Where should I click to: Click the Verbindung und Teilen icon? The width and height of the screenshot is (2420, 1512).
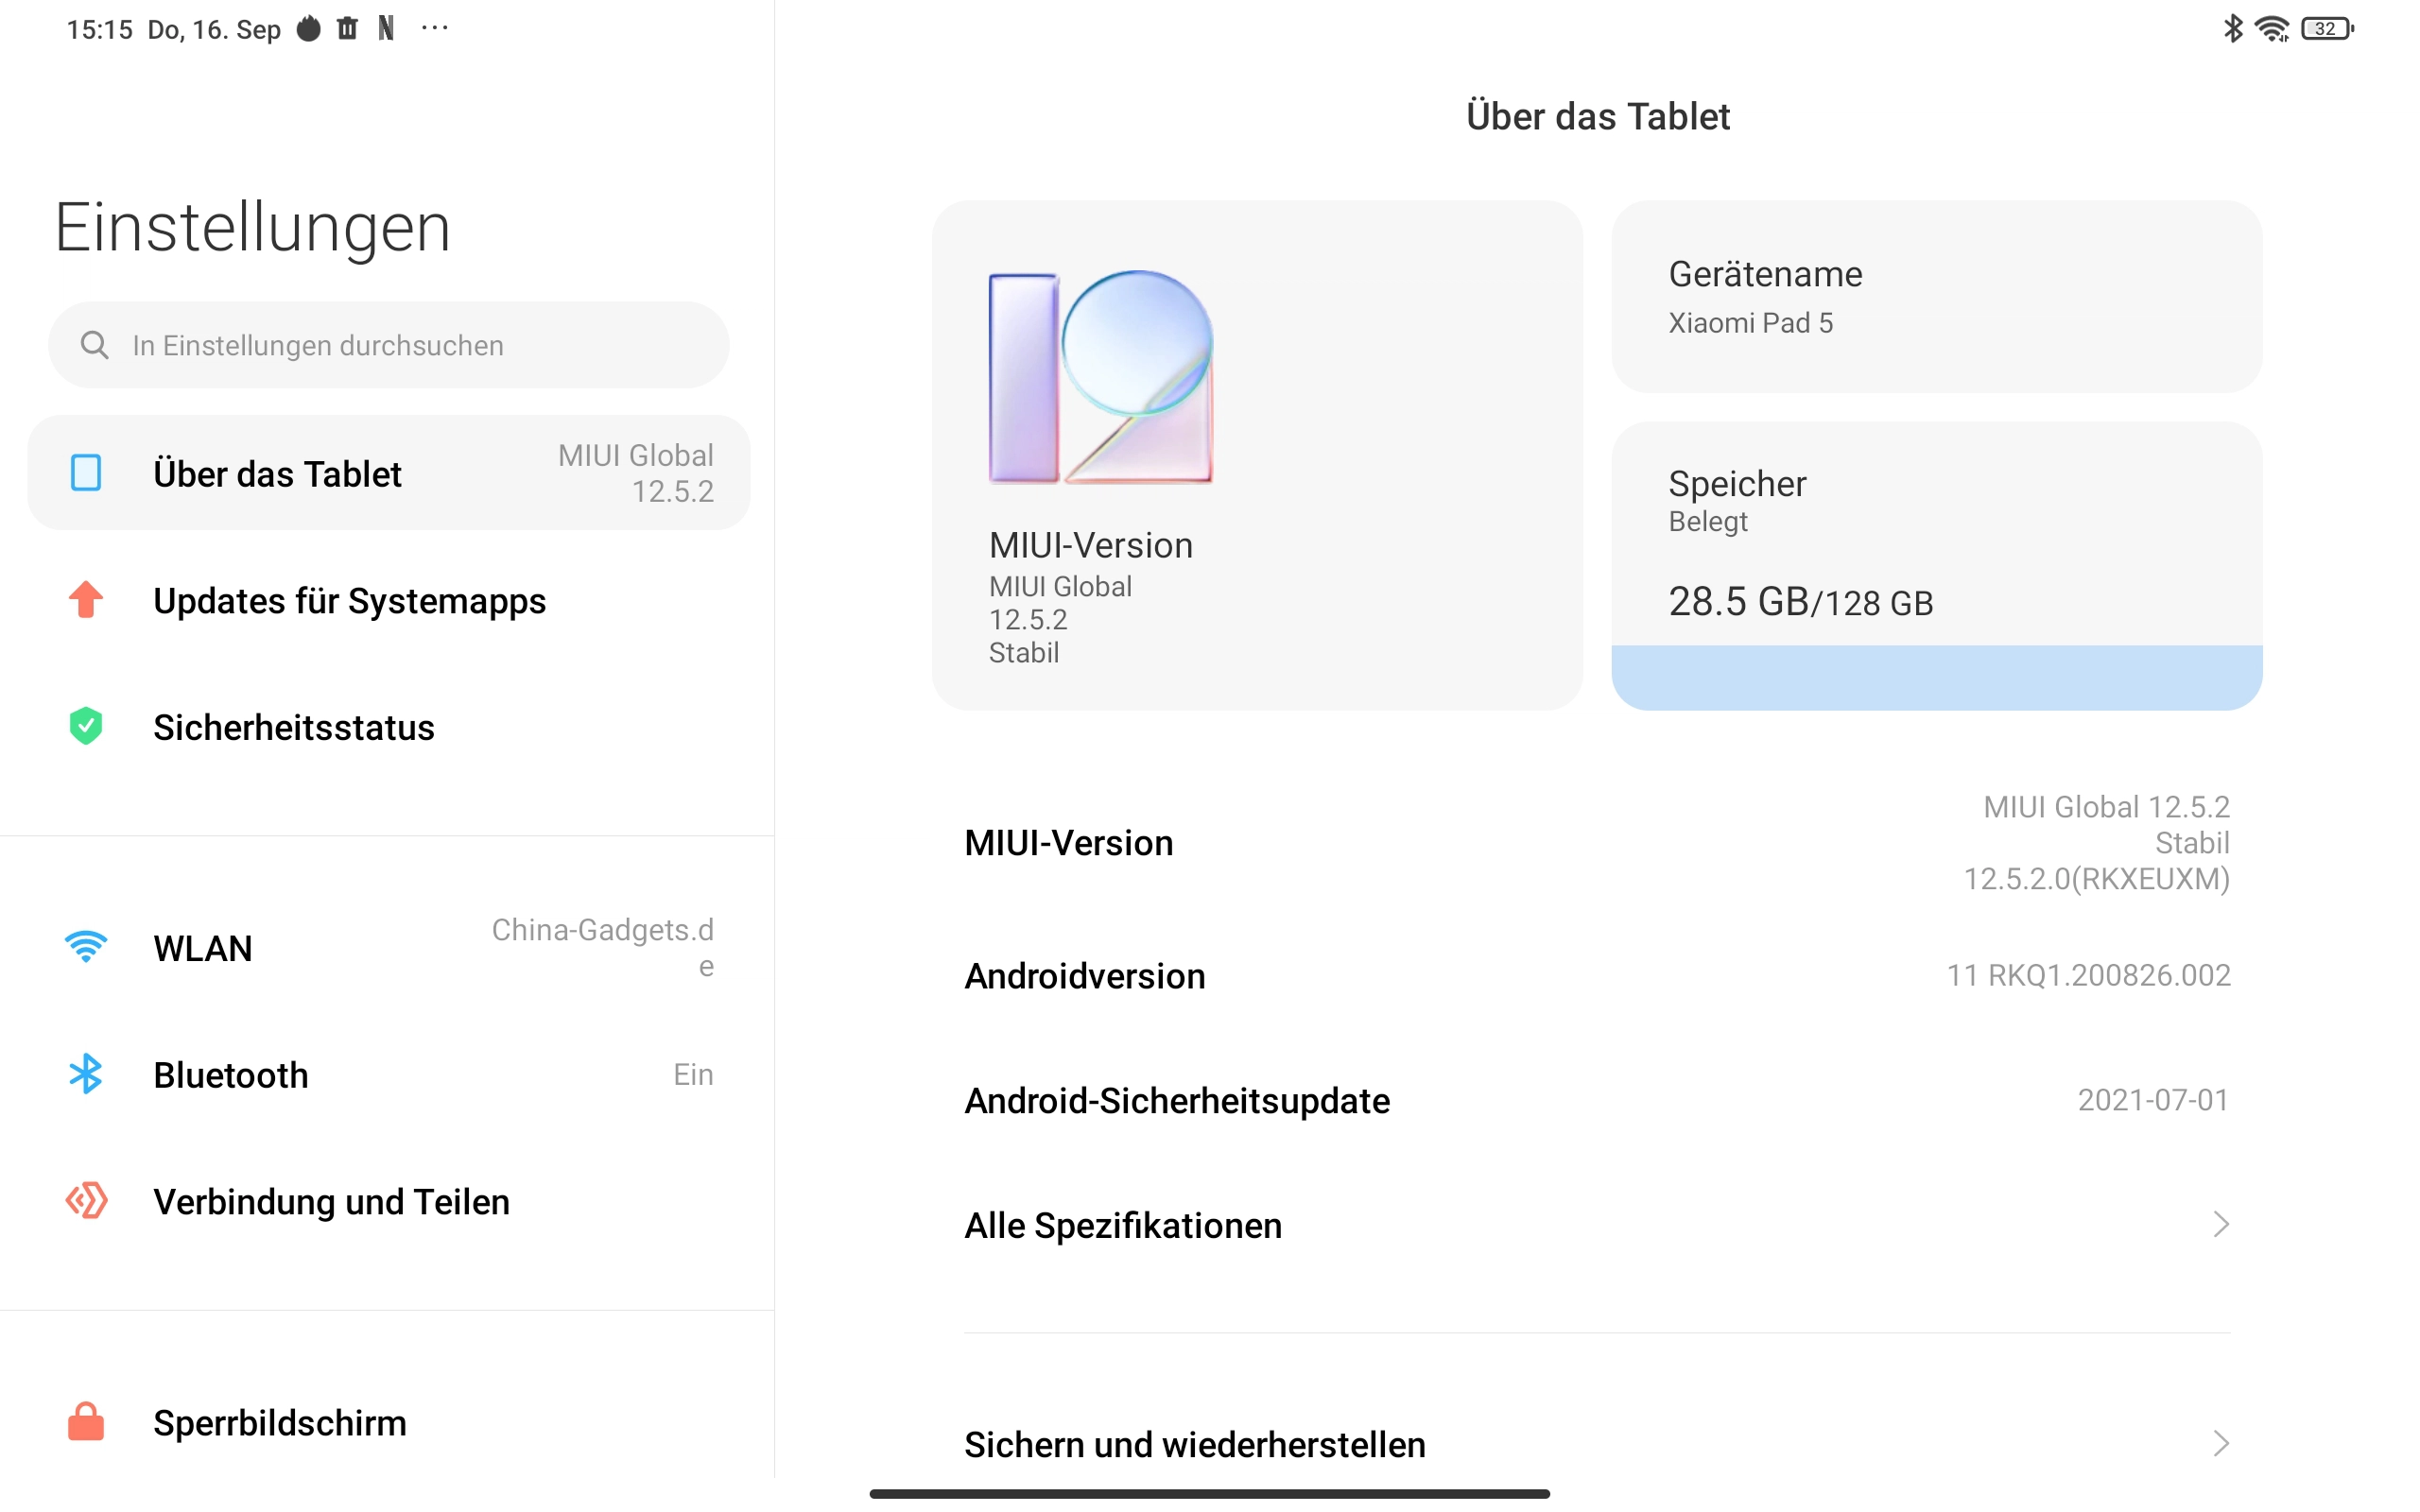[86, 1200]
